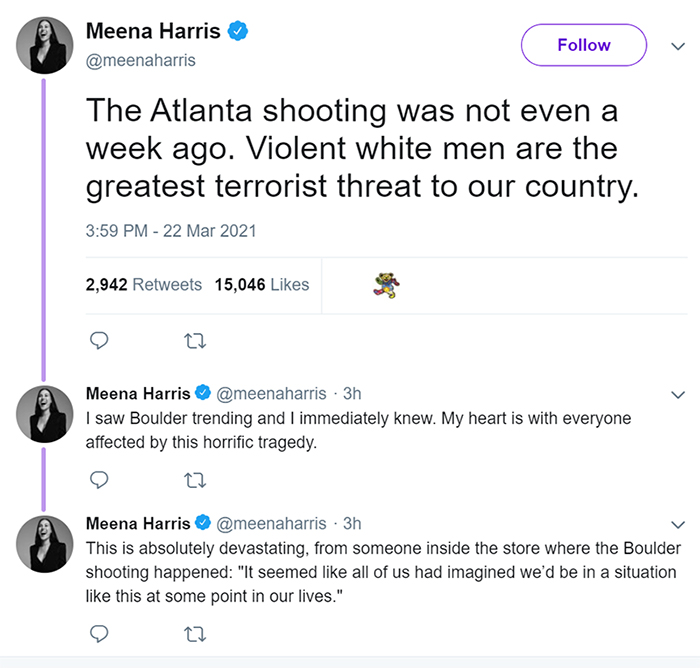Reply to the Boulder trending tweet
Image resolution: width=700 pixels, height=668 pixels.
pyautogui.click(x=99, y=480)
